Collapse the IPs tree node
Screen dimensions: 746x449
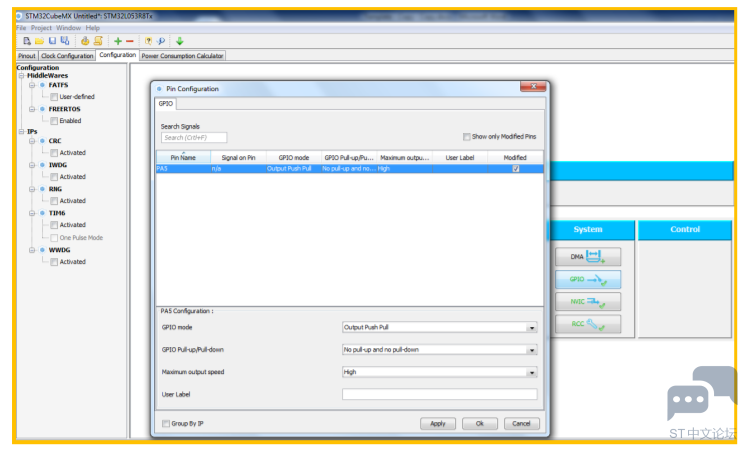pos(21,131)
